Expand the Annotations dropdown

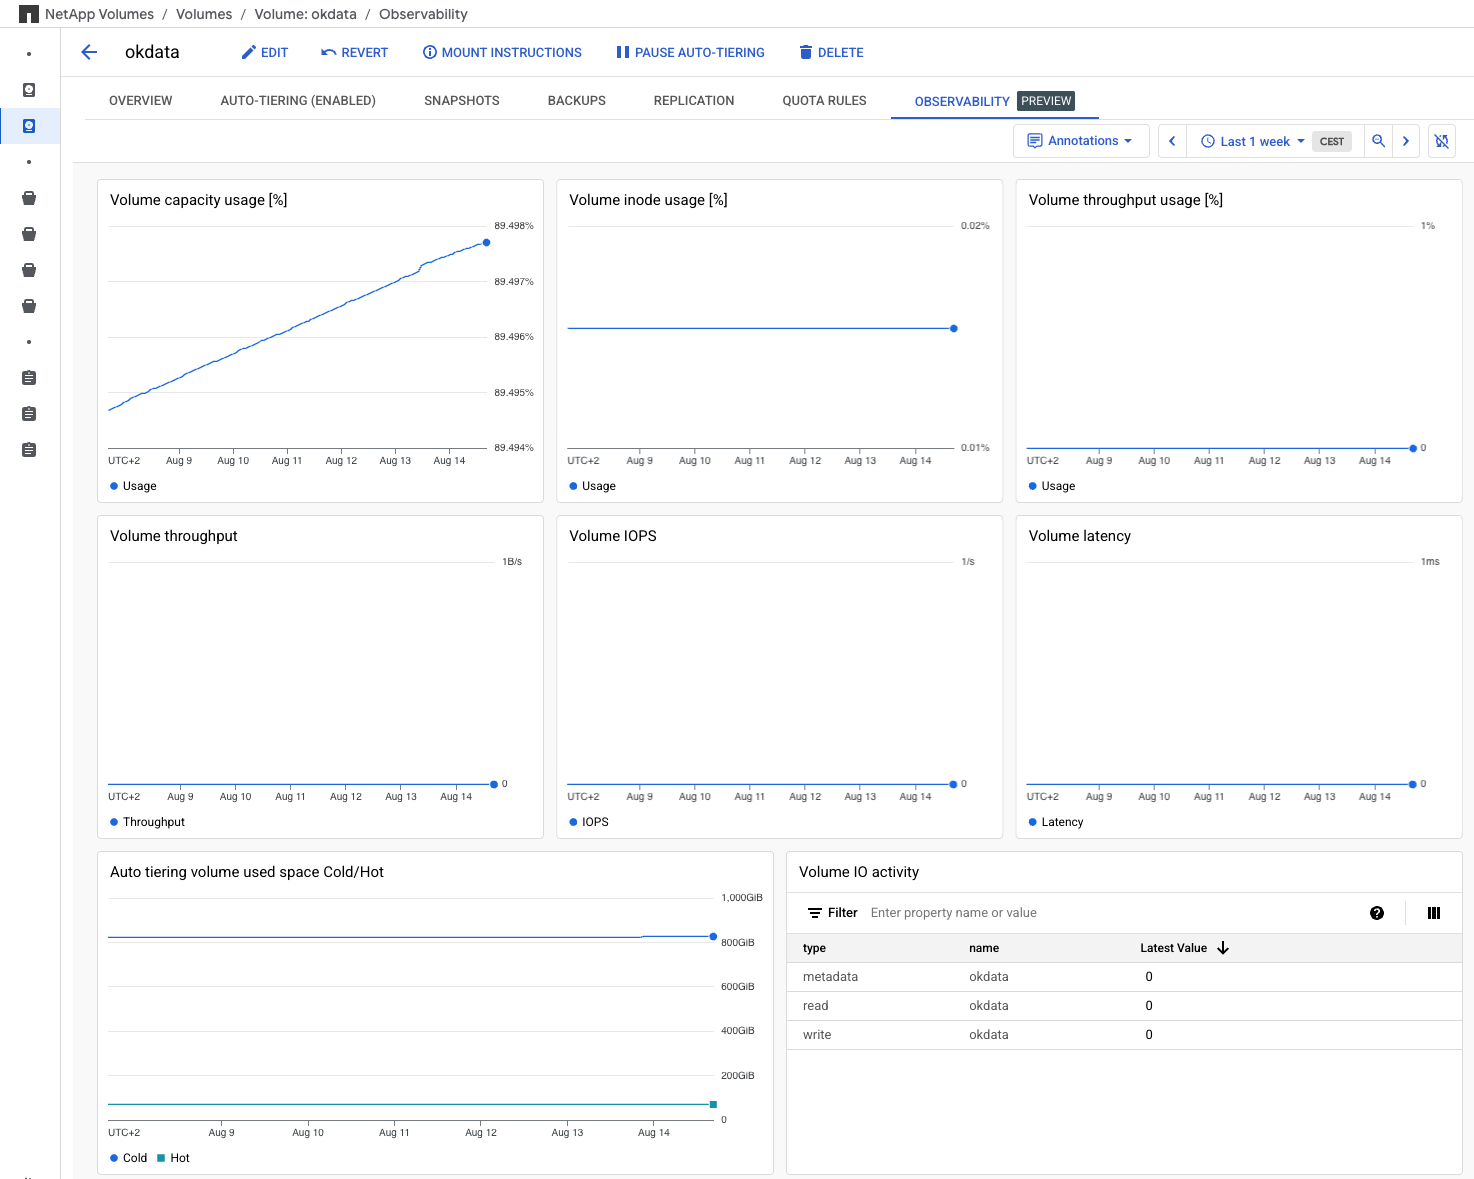click(1081, 141)
